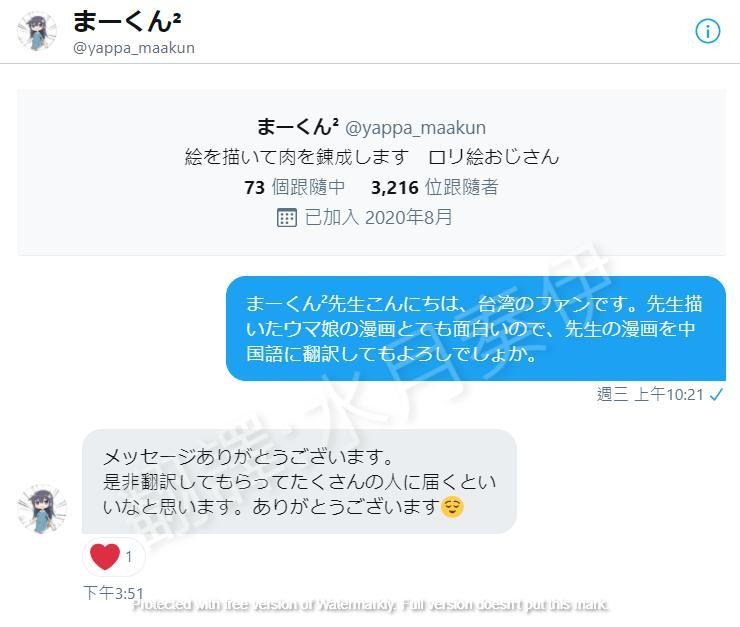Image resolution: width=740 pixels, height=627 pixels.
Task: View the 73 following count
Action: coord(294,187)
